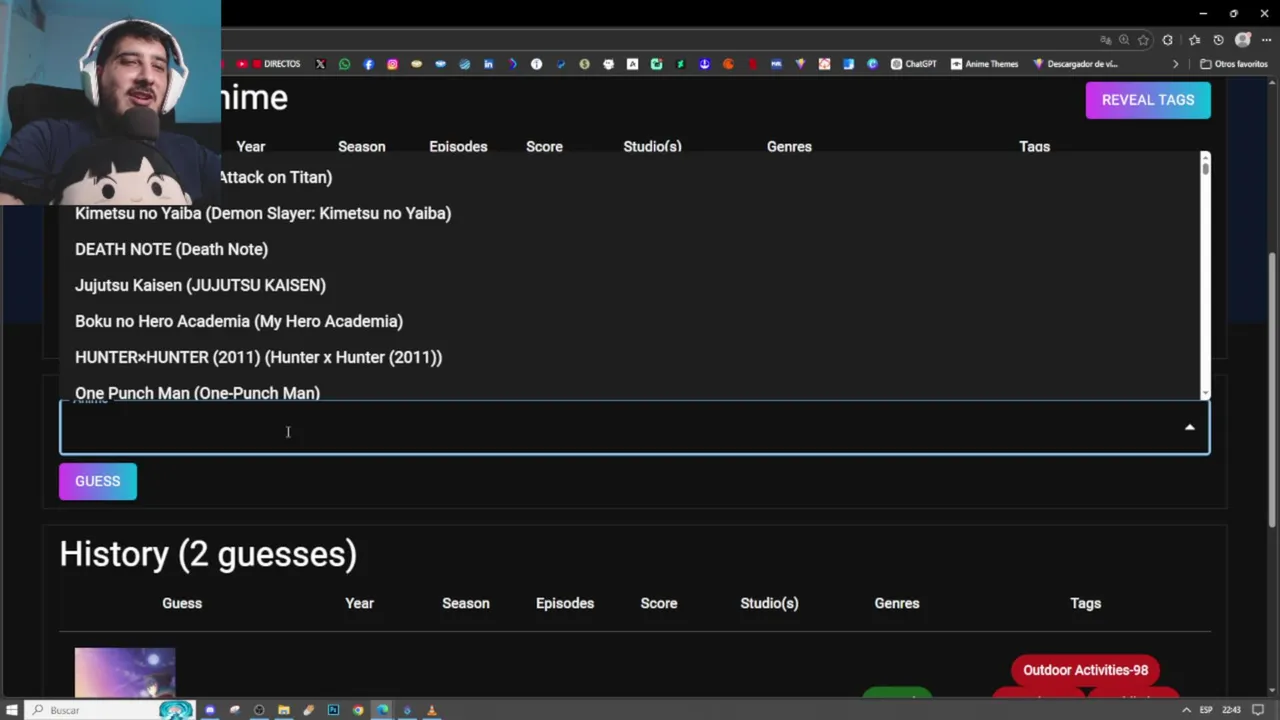Image resolution: width=1280 pixels, height=720 pixels.
Task: Switch to Microsoft Edge in the taskbar
Action: pyautogui.click(x=382, y=710)
